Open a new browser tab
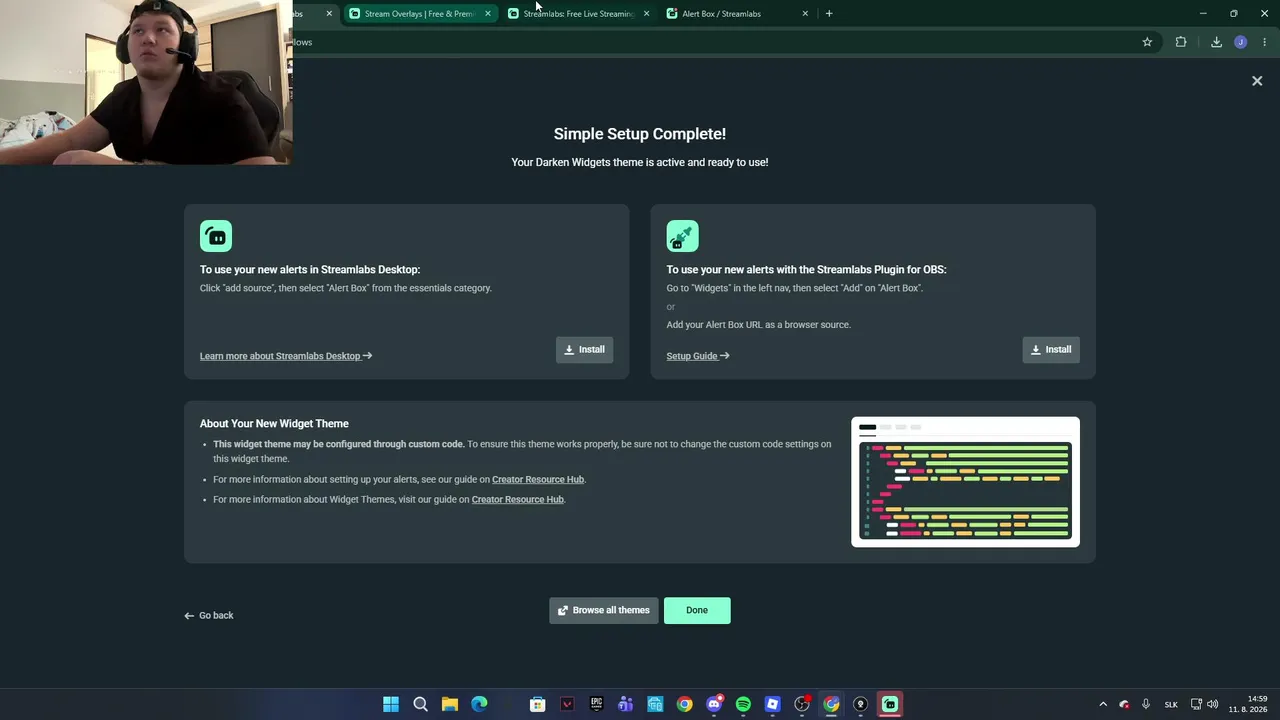Viewport: 1280px width, 720px height. point(829,14)
